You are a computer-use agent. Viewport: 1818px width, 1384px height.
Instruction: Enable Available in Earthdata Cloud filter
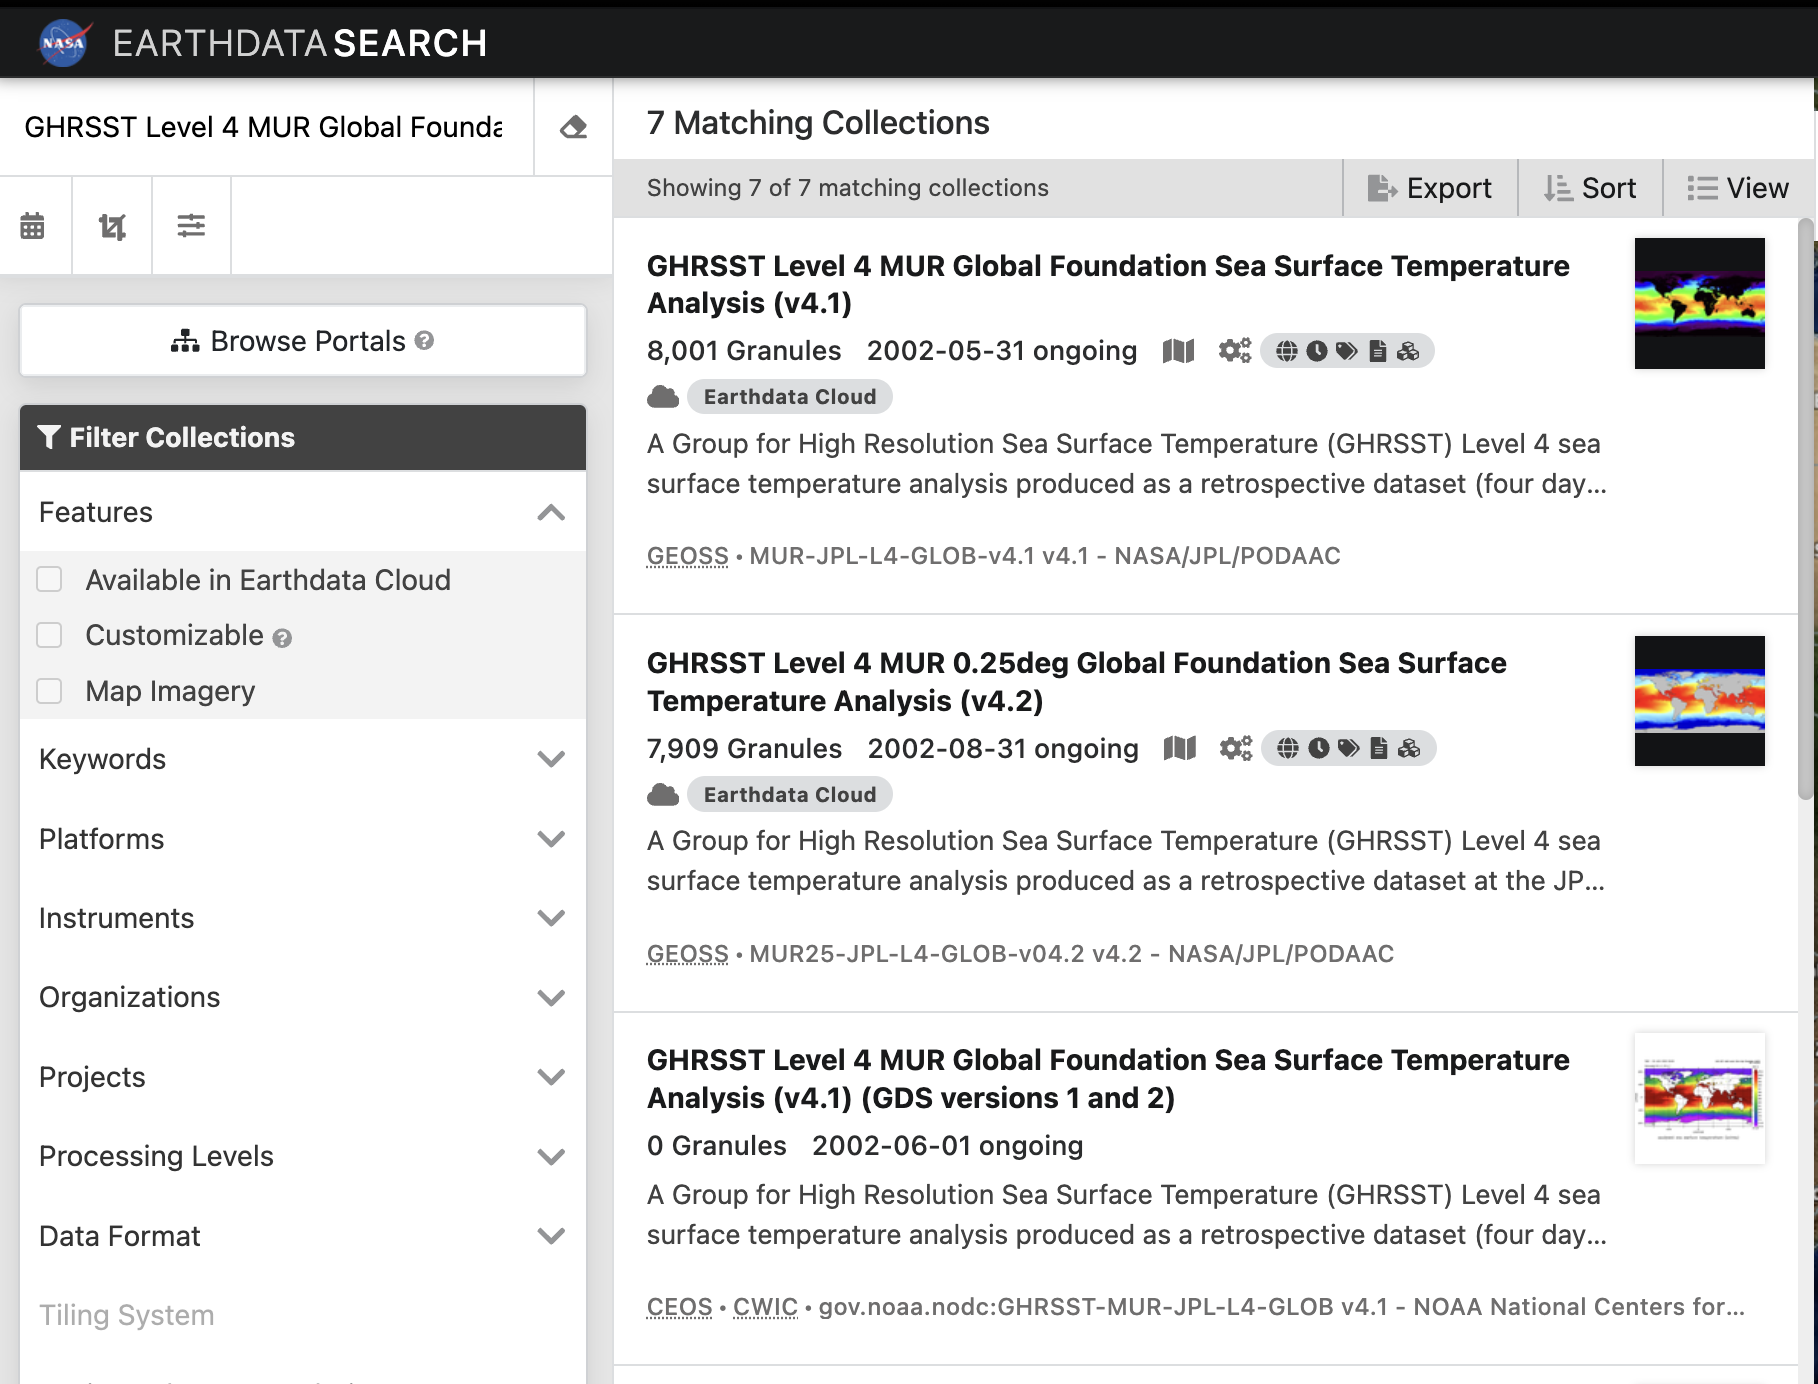point(50,580)
